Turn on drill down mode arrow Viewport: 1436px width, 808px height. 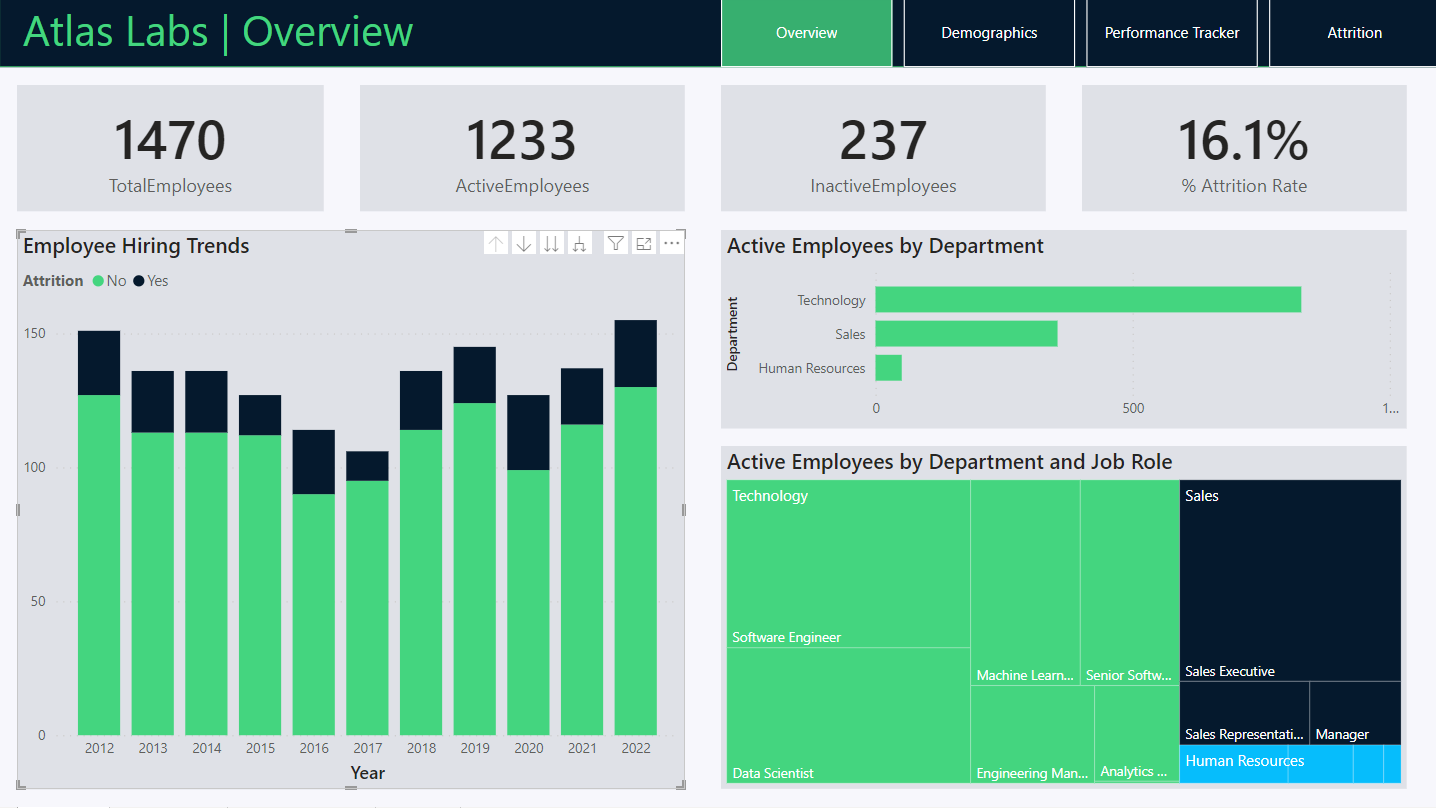click(524, 244)
